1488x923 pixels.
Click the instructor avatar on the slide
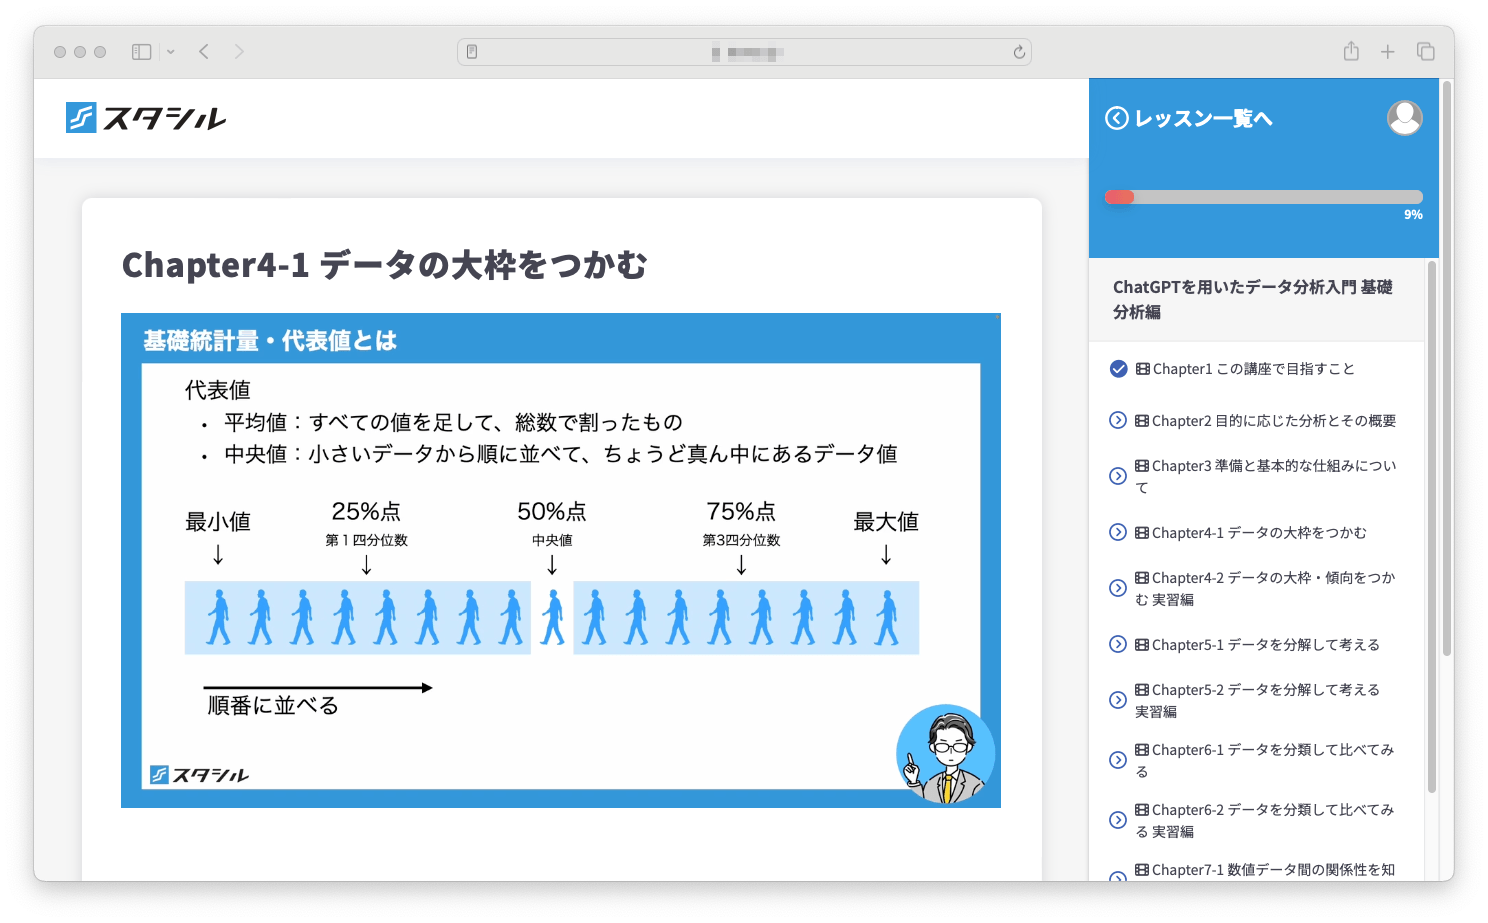pyautogui.click(x=945, y=755)
